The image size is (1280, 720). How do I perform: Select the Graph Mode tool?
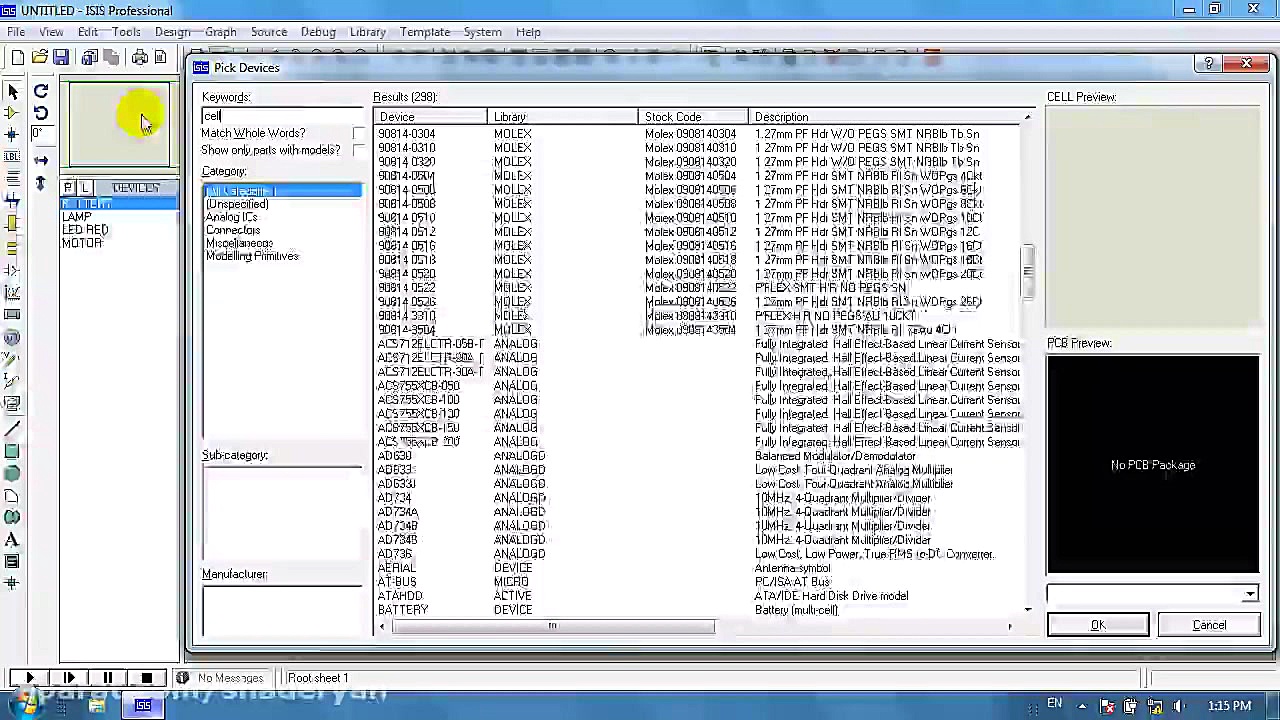12,292
